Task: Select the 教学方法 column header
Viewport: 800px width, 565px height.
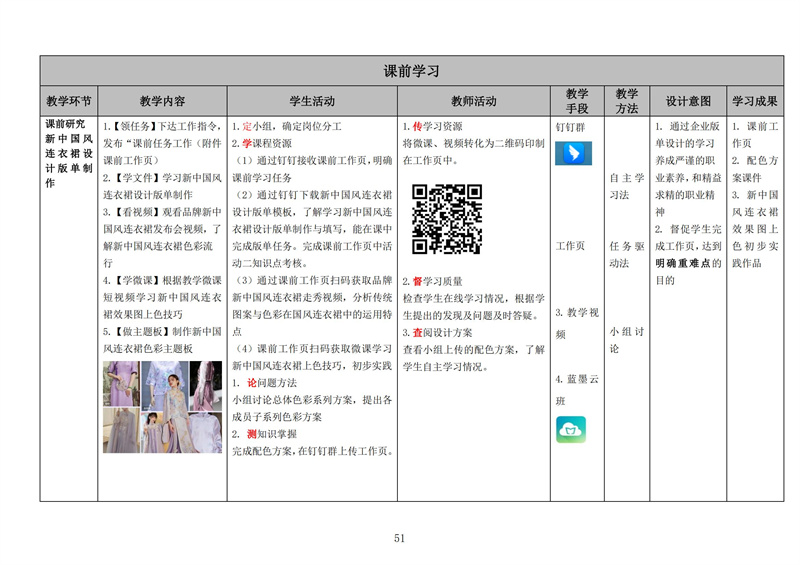Action: click(627, 101)
